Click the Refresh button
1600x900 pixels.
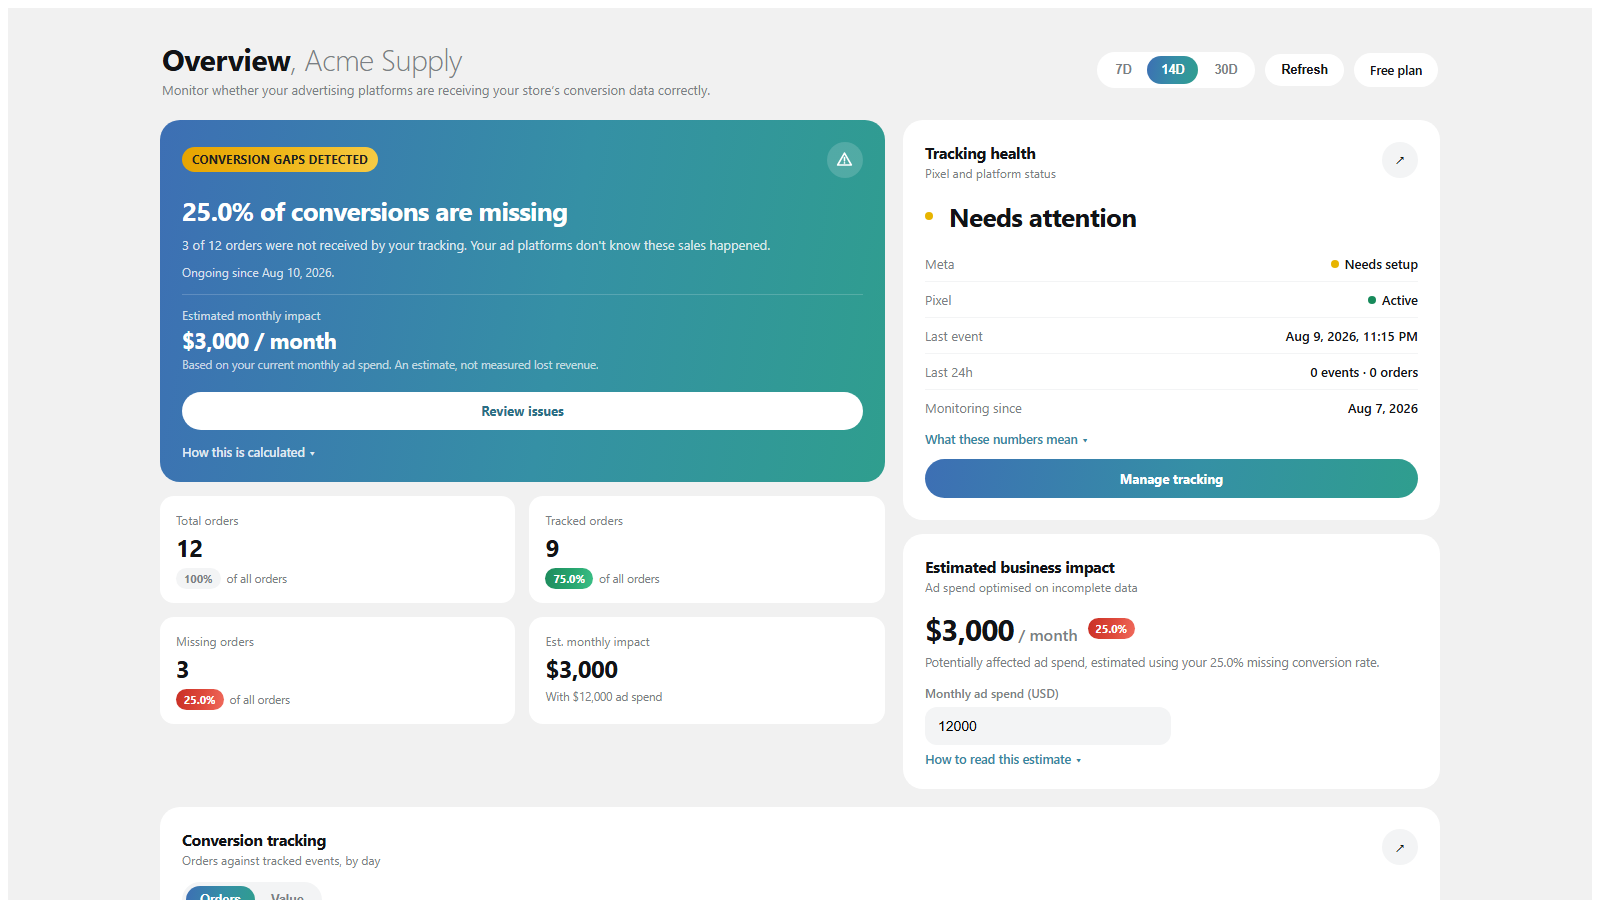coord(1304,69)
